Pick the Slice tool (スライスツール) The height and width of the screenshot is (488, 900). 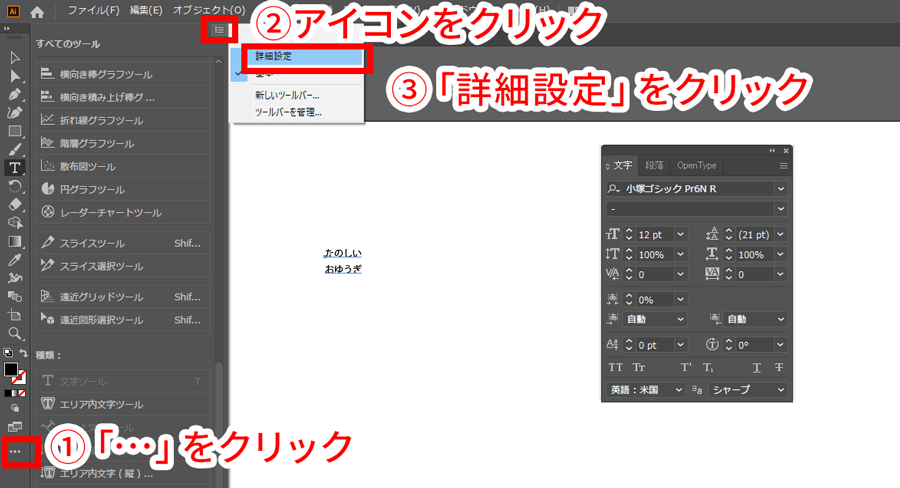[123, 243]
